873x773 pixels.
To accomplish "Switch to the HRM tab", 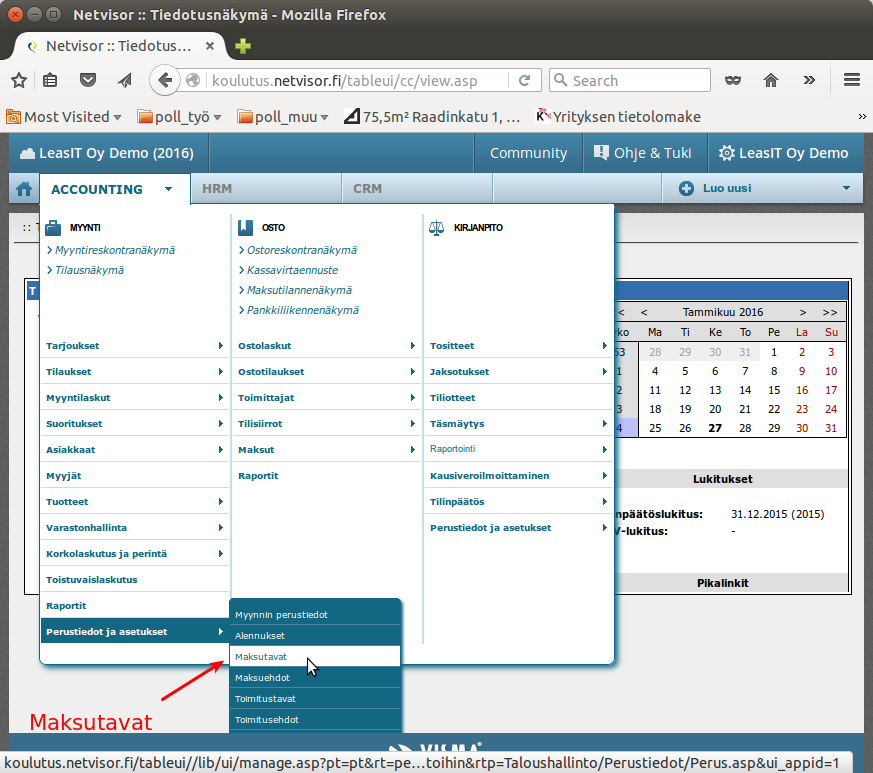I will (x=217, y=188).
